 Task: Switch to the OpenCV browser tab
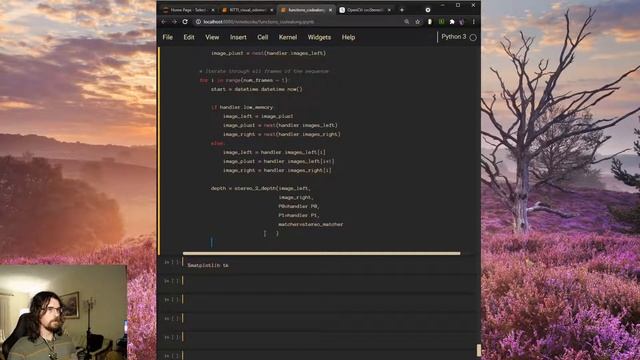point(364,10)
